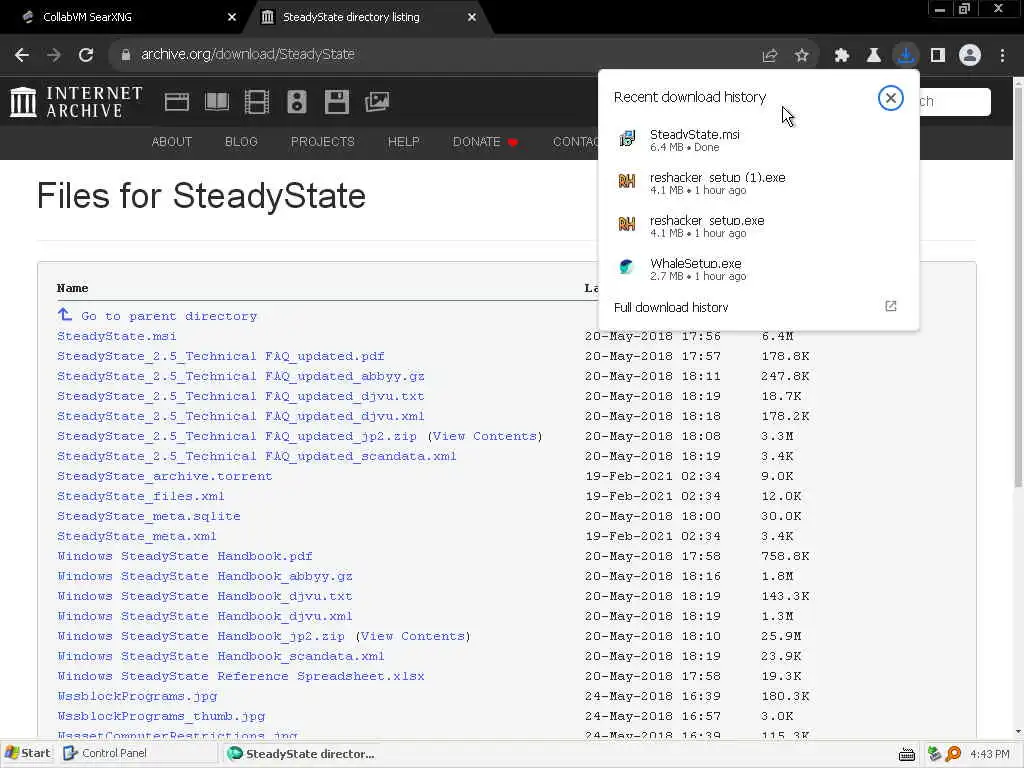
Task: Click the archive search box
Action: click(x=955, y=101)
